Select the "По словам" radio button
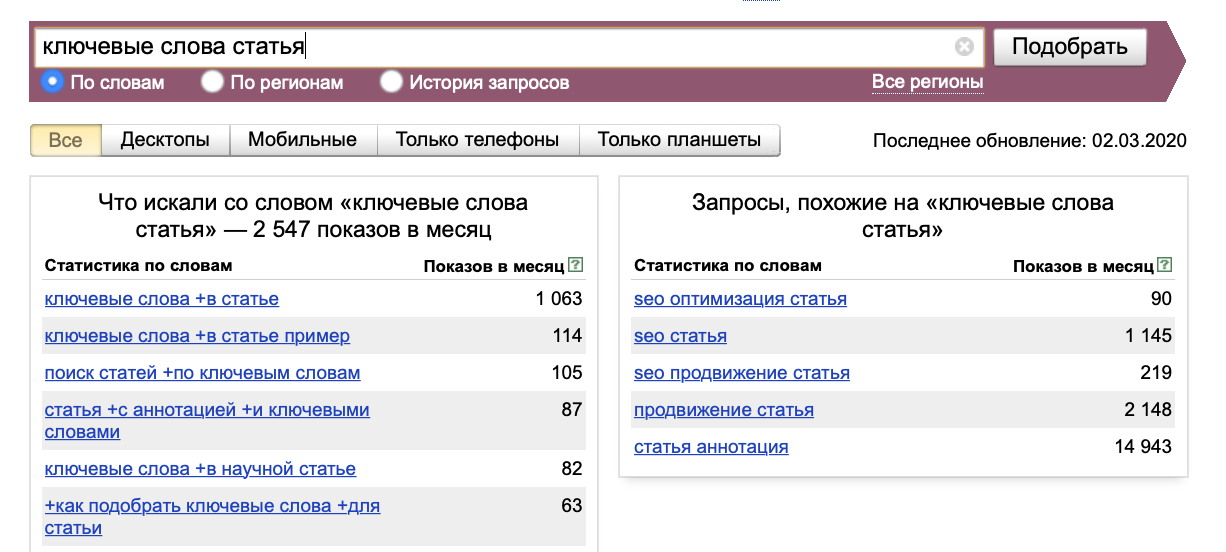Viewport: 1226px width, 552px height. coord(53,82)
